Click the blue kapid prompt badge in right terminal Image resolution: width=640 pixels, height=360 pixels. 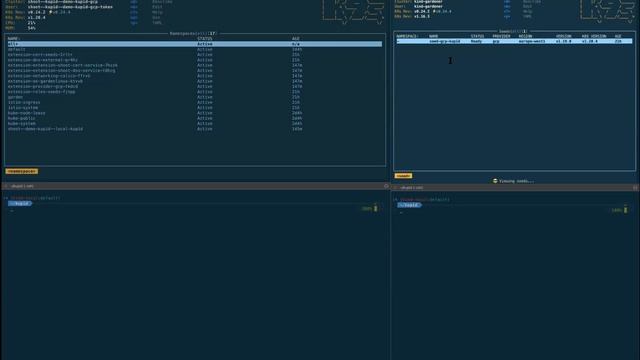pos(409,205)
